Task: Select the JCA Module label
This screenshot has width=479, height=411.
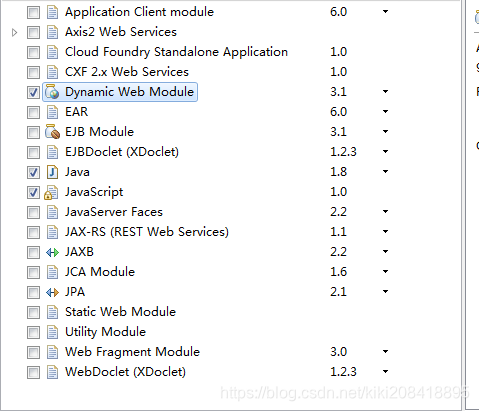Action: pyautogui.click(x=100, y=272)
